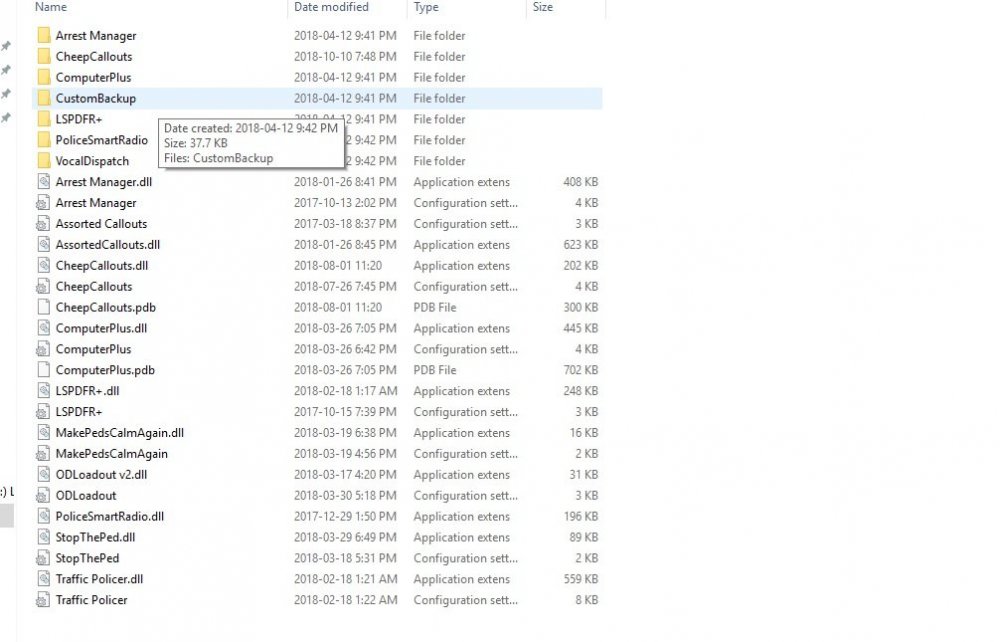The width and height of the screenshot is (1000, 642).
Task: Click the 8 KB size of Traffic Policer config
Action: [x=587, y=600]
